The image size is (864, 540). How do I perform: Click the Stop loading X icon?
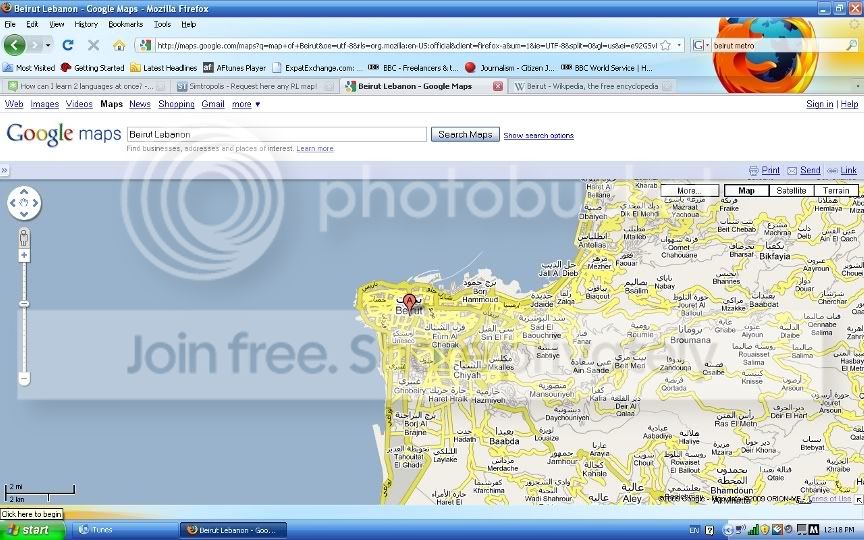pos(94,45)
